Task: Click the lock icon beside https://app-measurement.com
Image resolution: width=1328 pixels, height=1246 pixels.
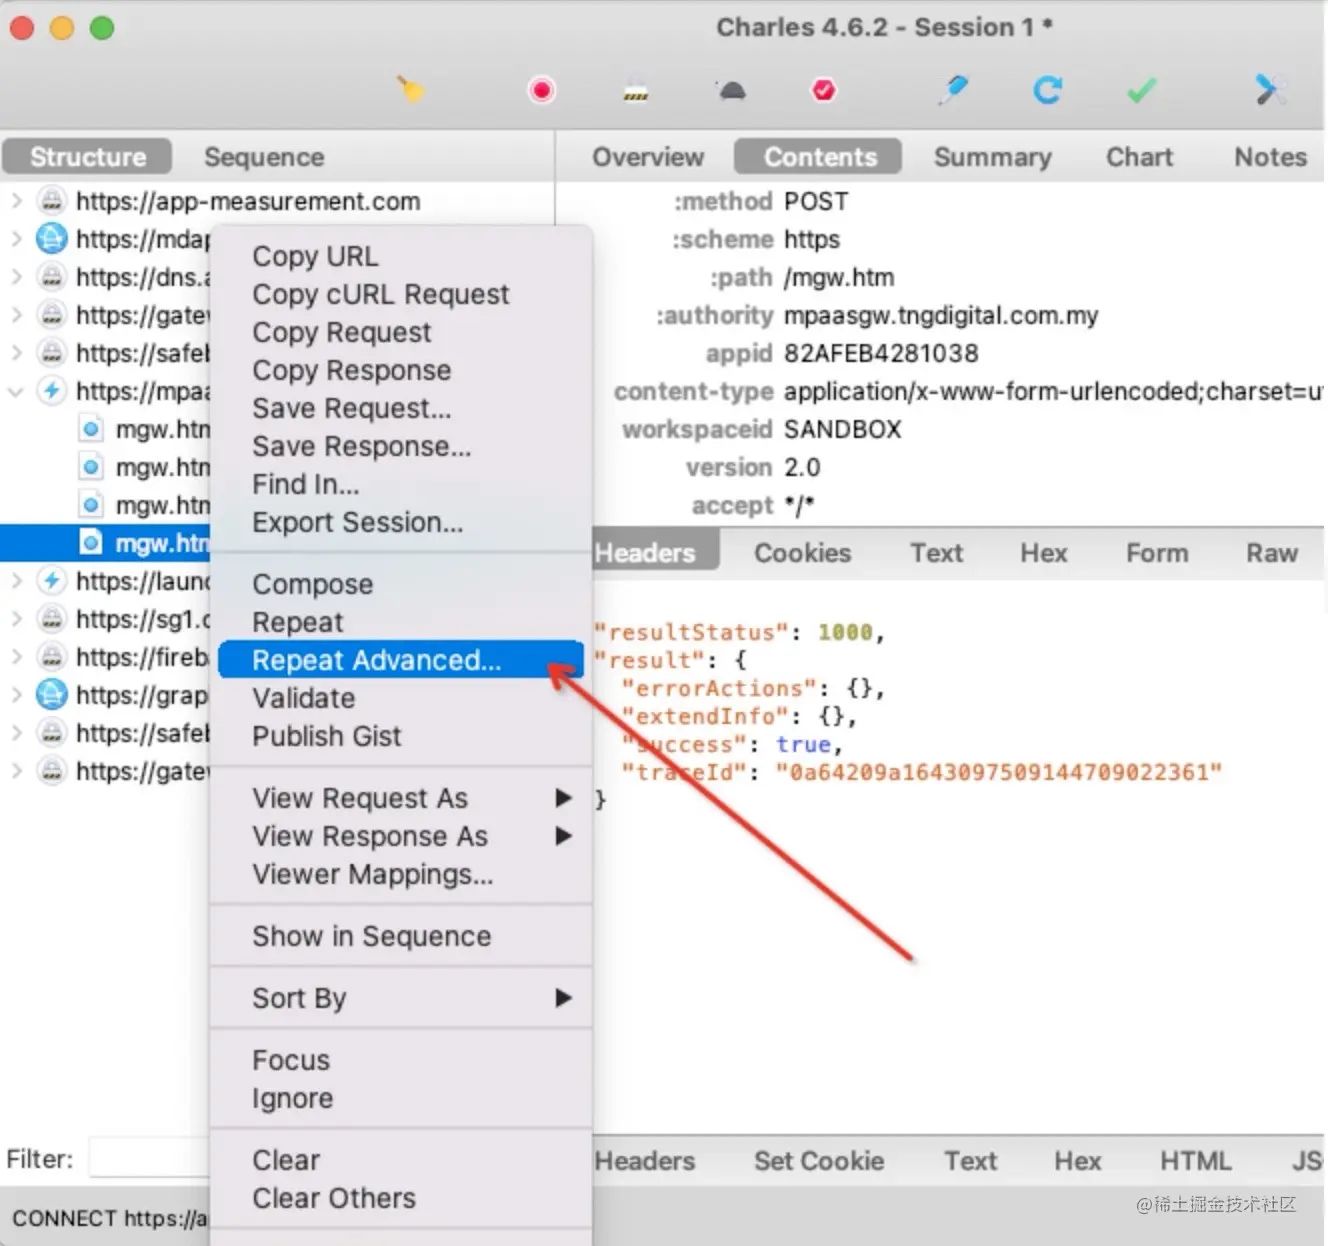Action: click(x=52, y=201)
